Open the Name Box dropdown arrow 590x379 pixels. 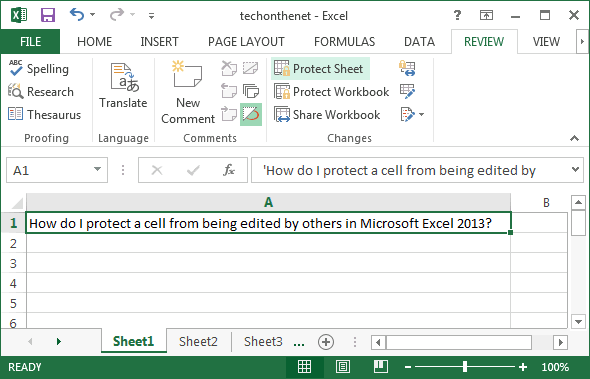[x=97, y=169]
